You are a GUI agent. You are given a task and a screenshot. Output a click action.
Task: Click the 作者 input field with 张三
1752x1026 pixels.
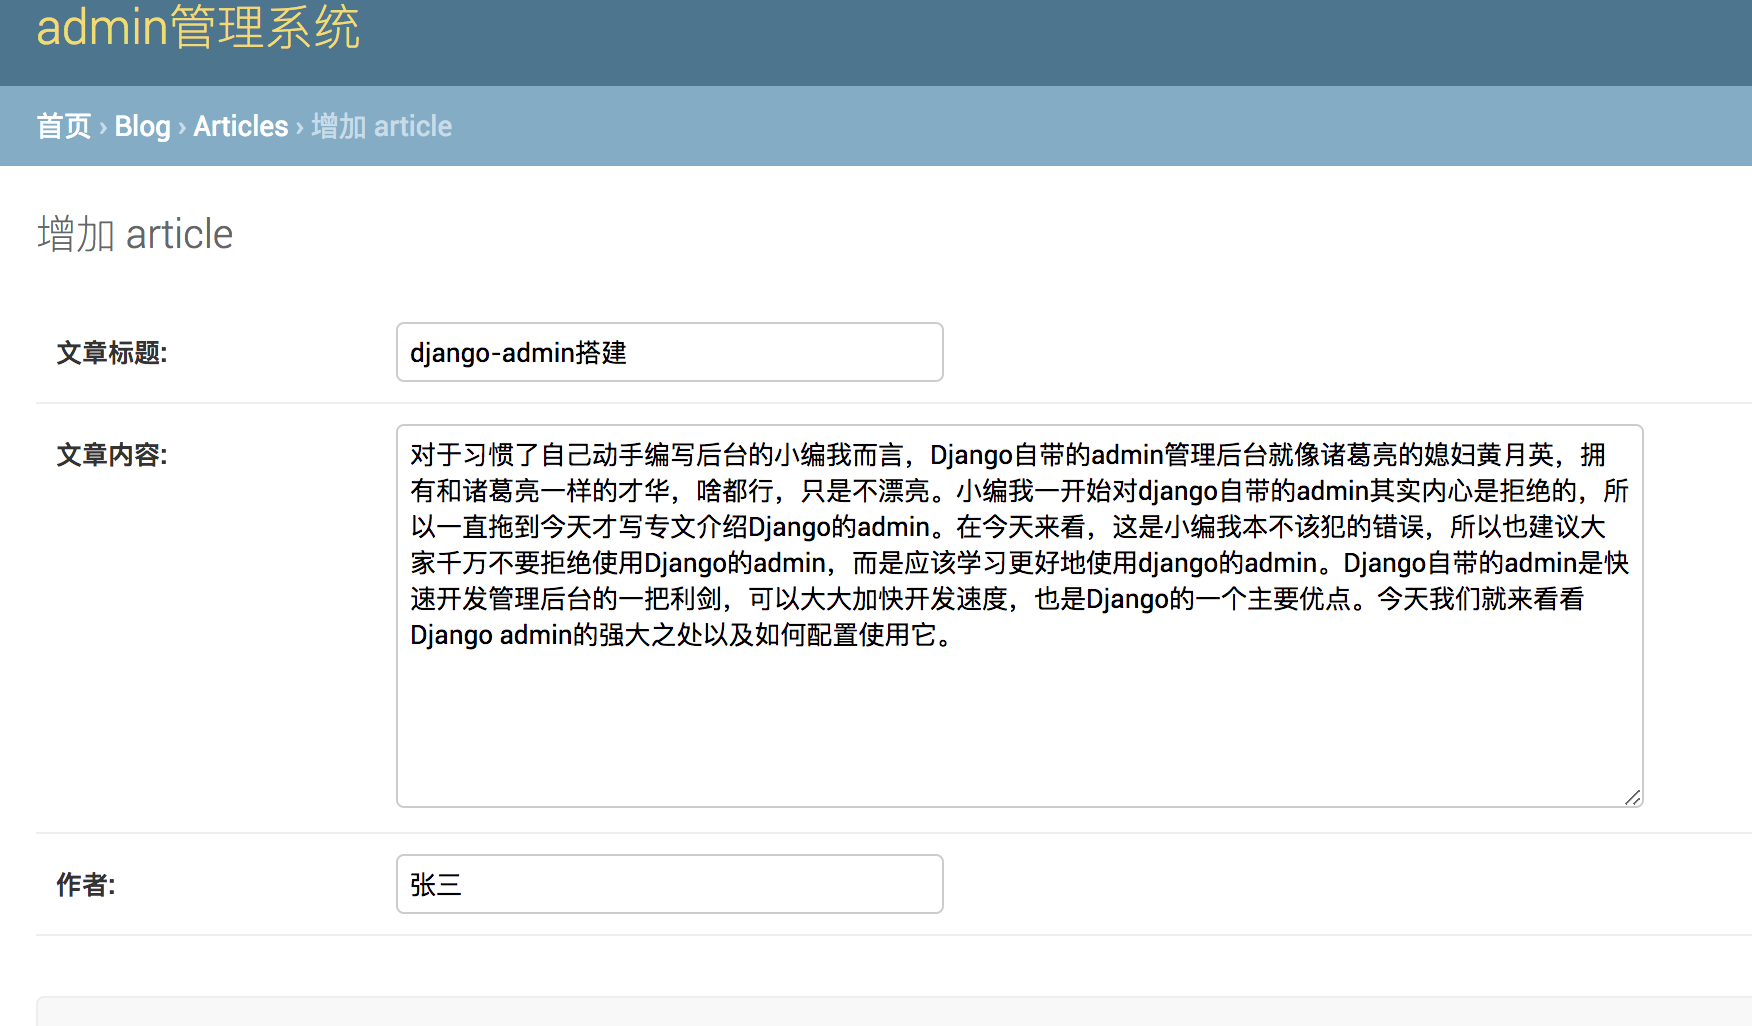(x=670, y=884)
